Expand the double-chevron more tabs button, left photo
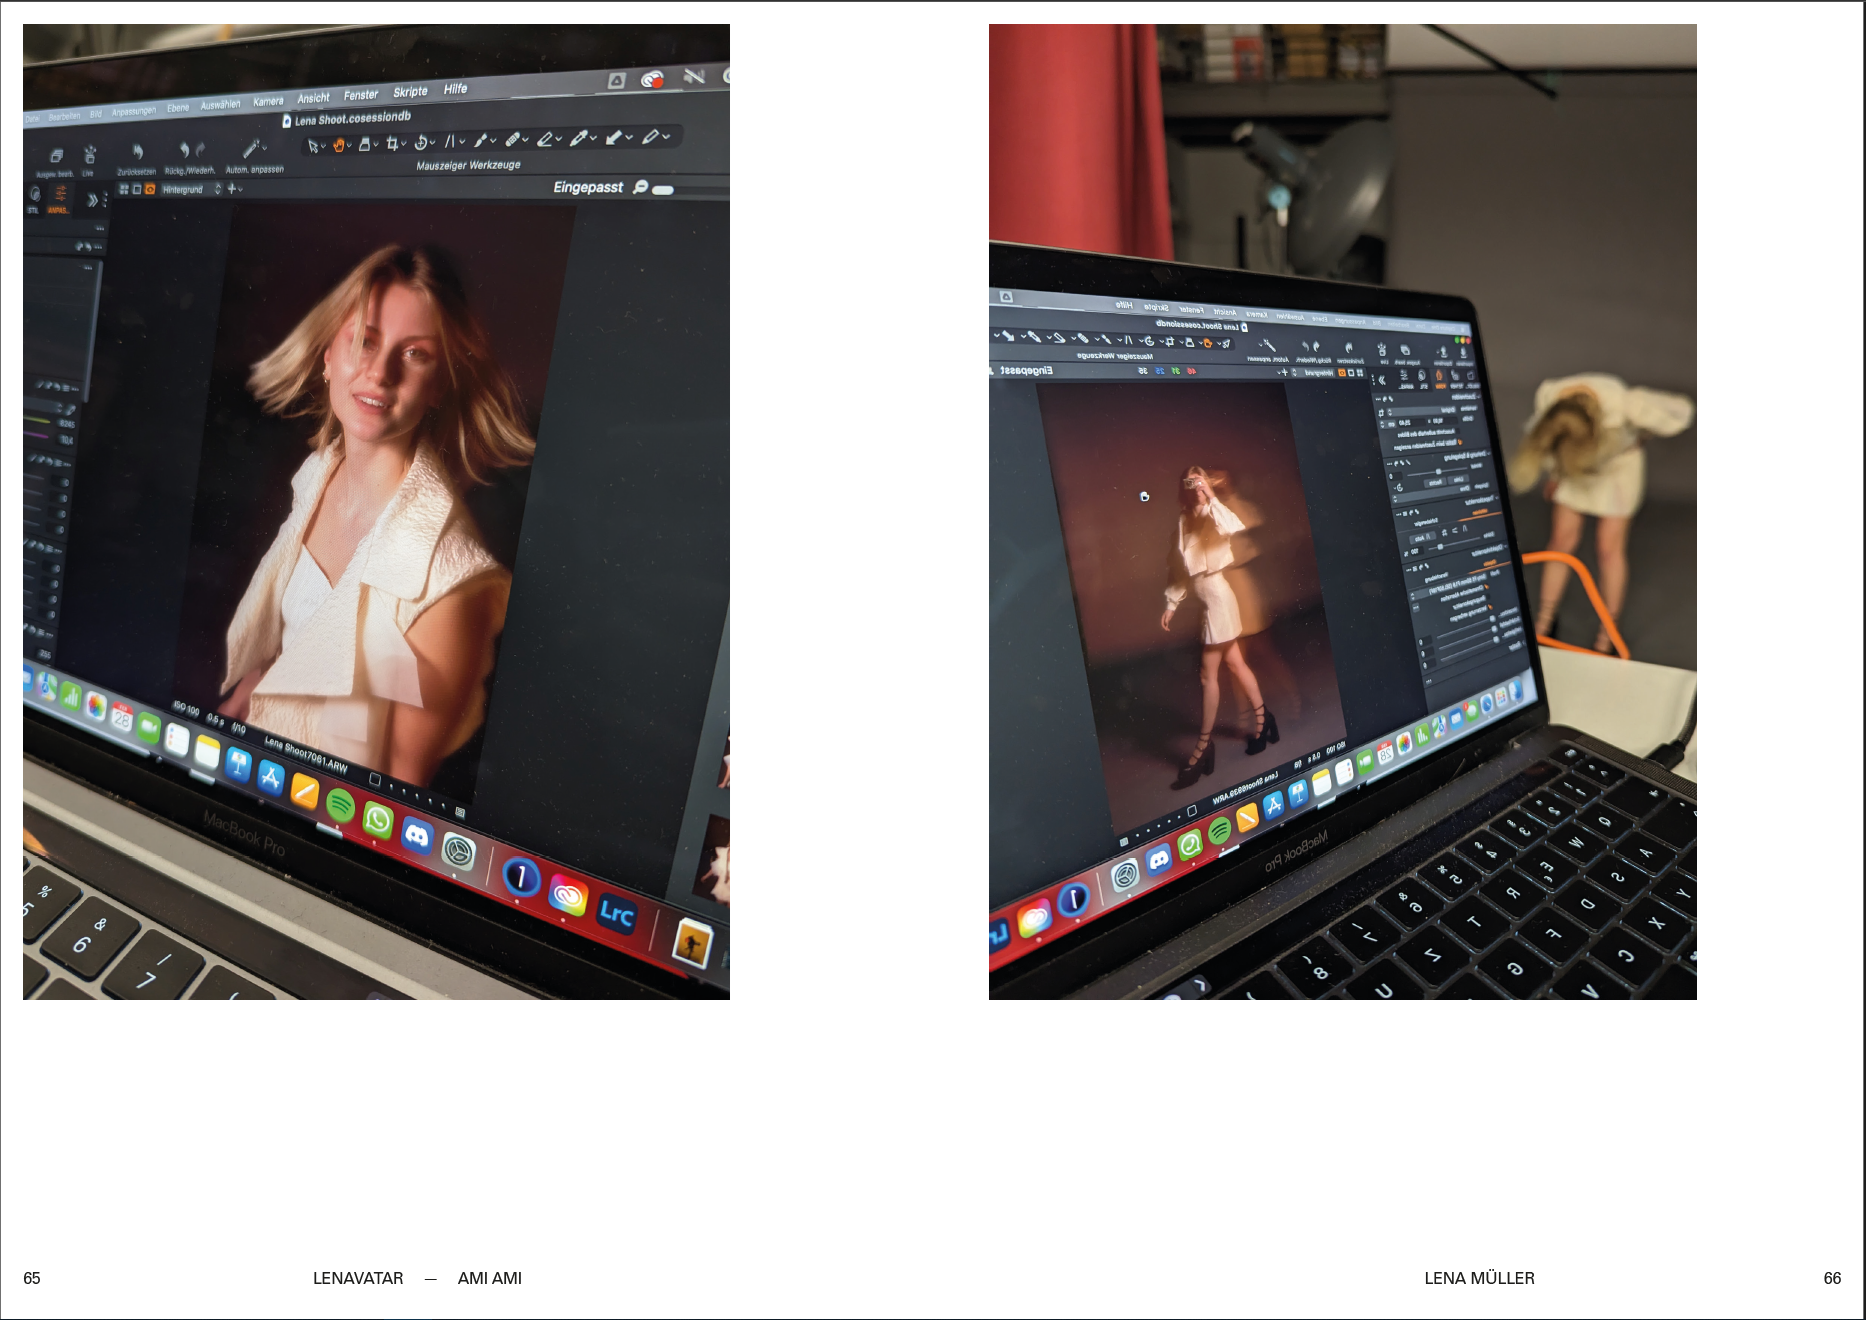The height and width of the screenshot is (1320, 1866). (92, 200)
